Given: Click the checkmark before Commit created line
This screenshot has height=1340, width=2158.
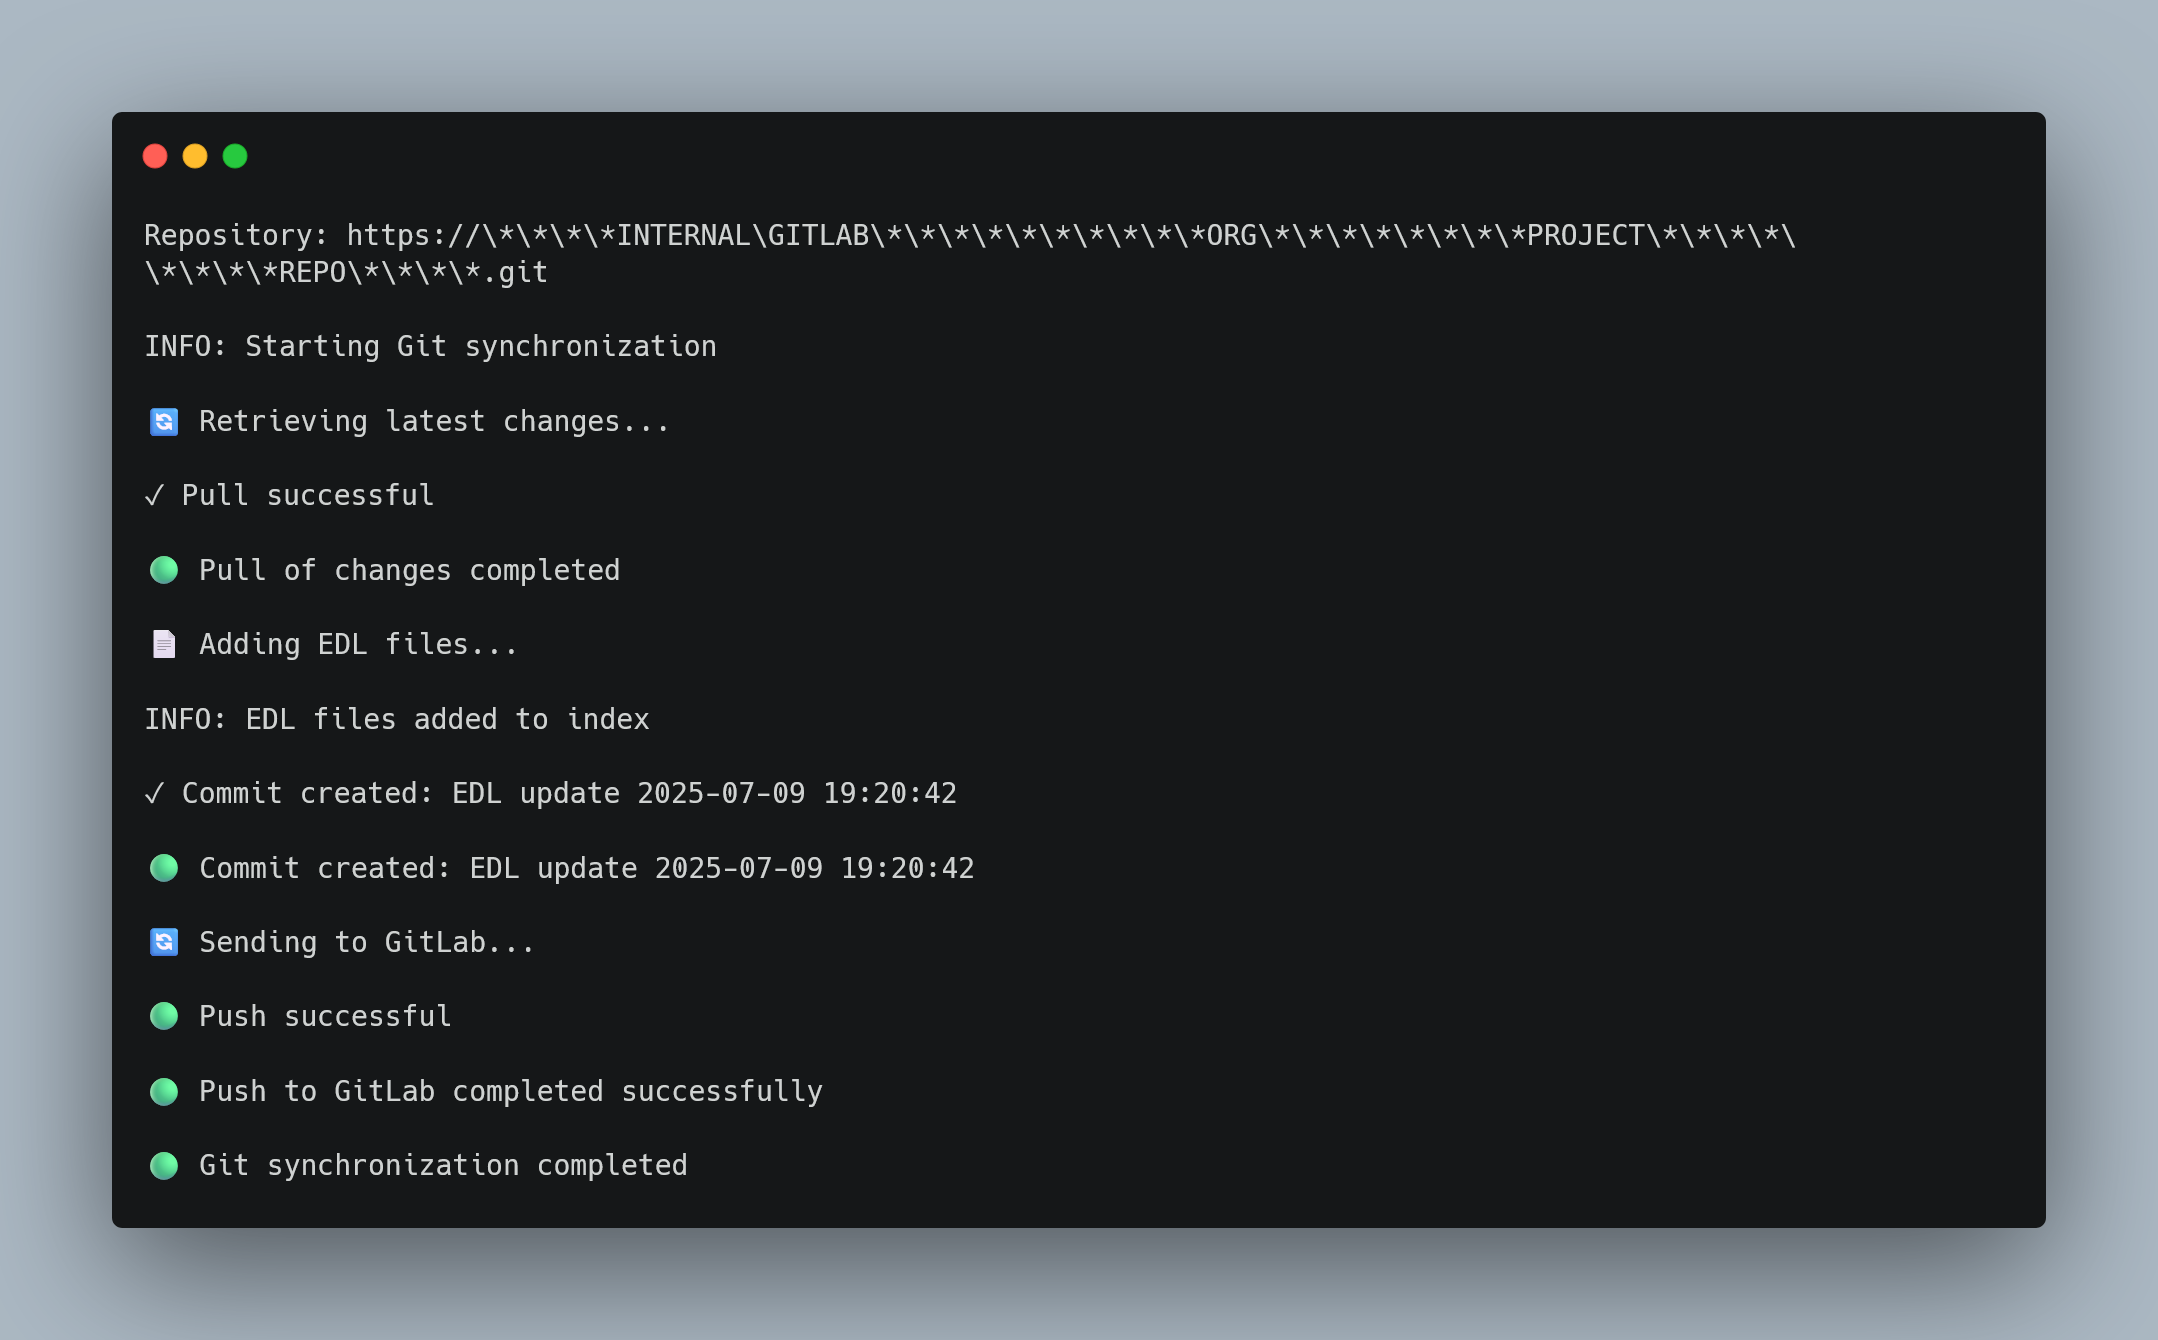Looking at the screenshot, I should pyautogui.click(x=154, y=793).
